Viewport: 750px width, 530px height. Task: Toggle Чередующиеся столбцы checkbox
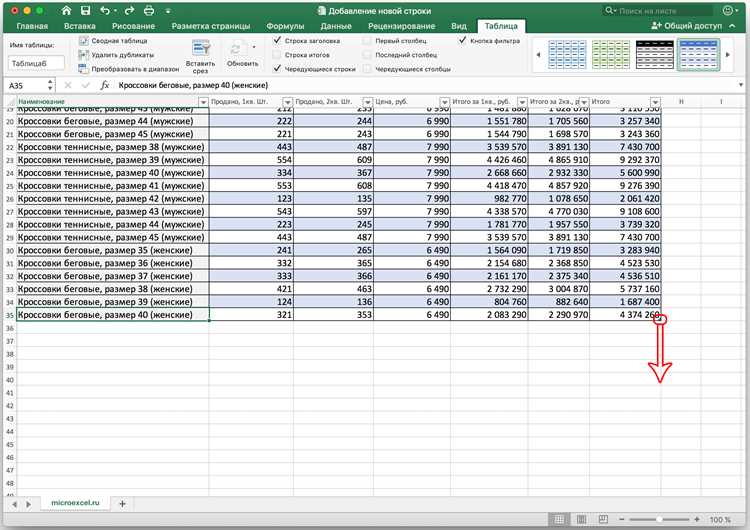(x=367, y=69)
